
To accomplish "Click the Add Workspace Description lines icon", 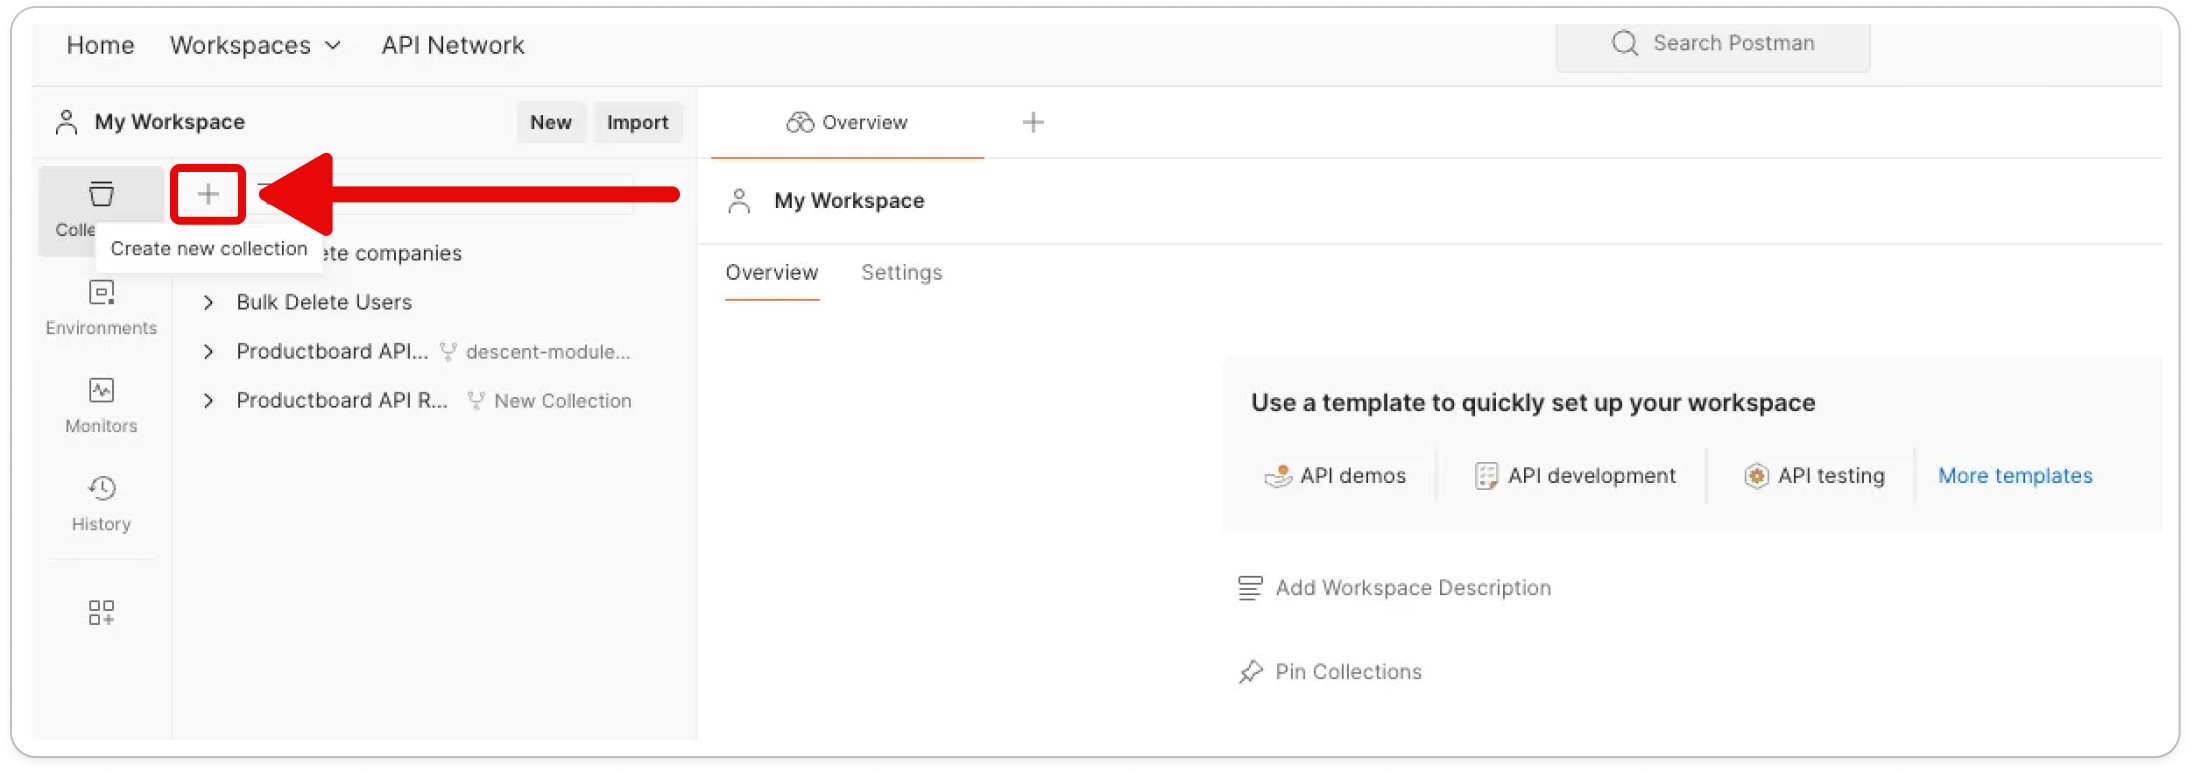I will pyautogui.click(x=1250, y=588).
